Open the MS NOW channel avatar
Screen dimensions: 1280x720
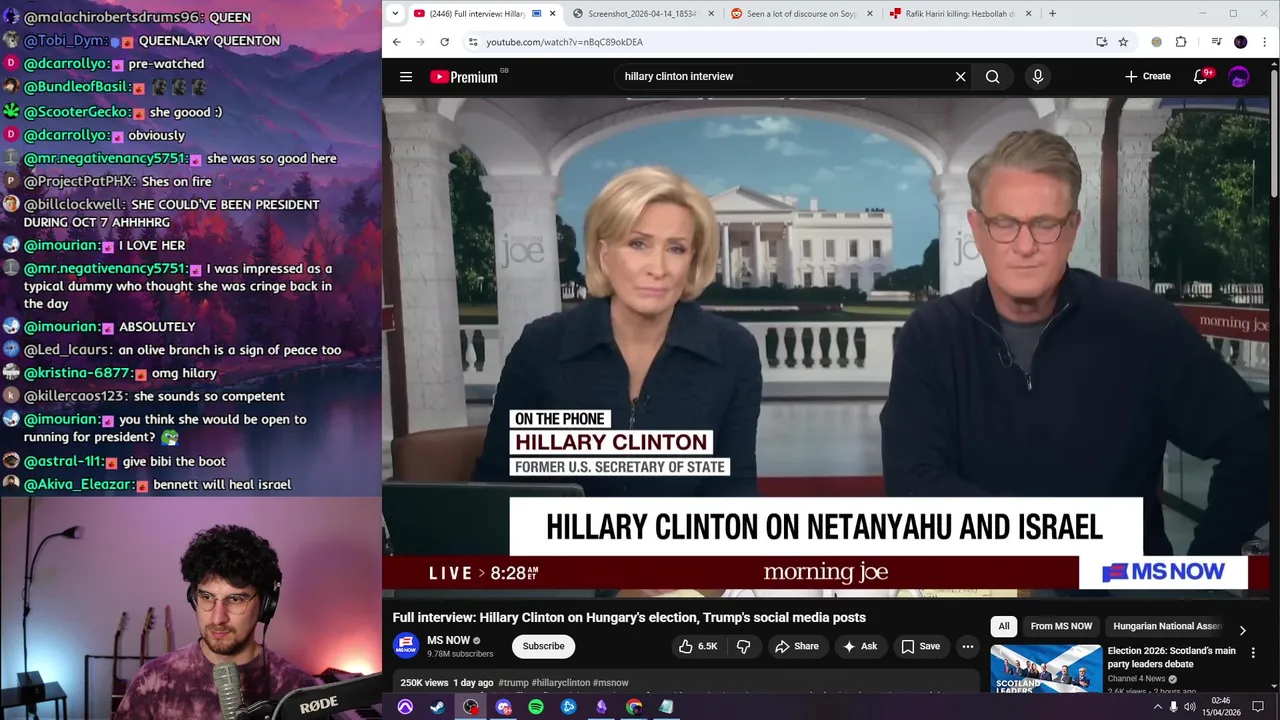(405, 646)
